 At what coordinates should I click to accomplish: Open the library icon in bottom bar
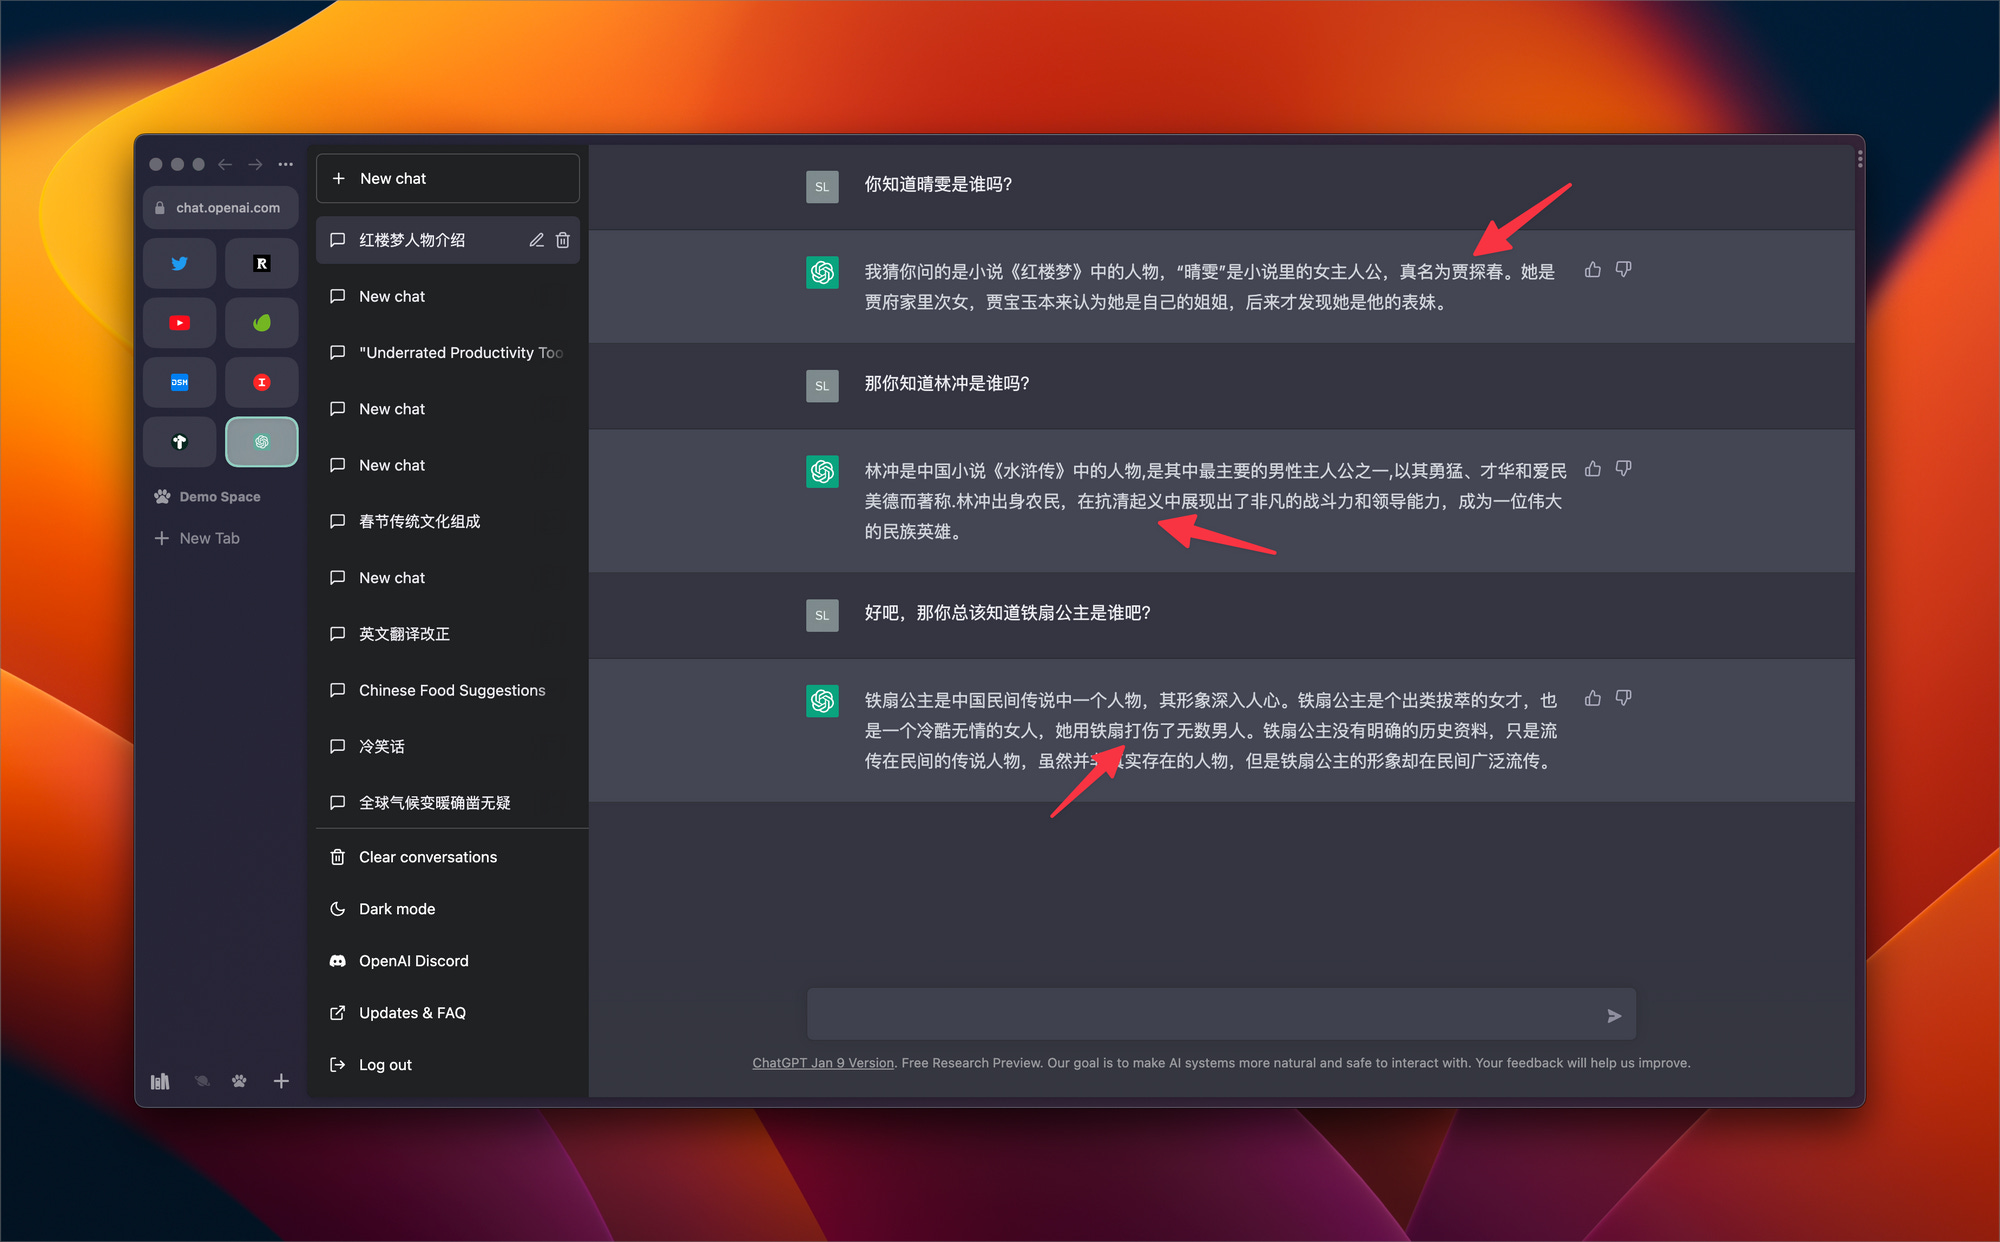coord(160,1081)
